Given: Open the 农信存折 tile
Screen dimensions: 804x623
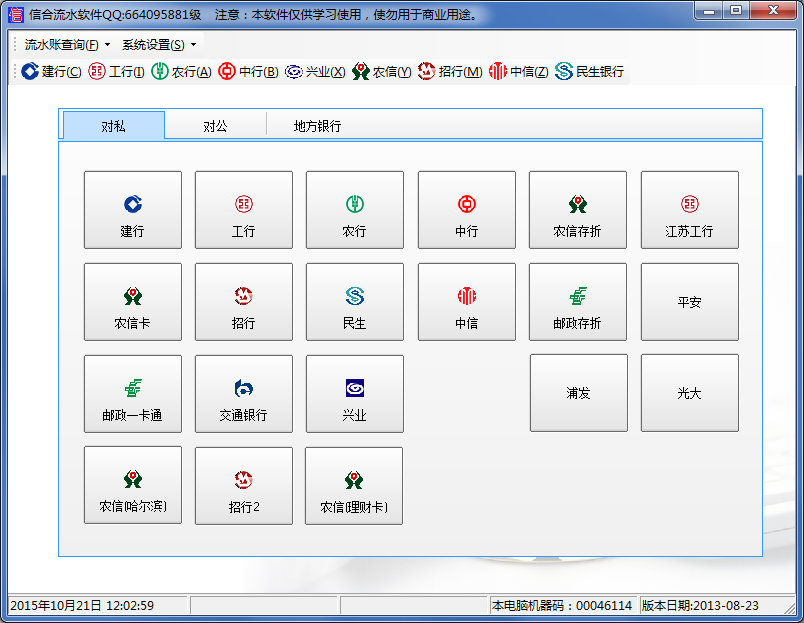Looking at the screenshot, I should tap(578, 210).
